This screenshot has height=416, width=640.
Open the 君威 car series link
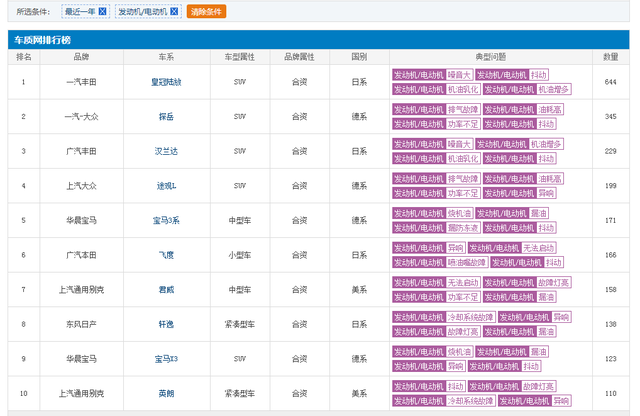[166, 289]
